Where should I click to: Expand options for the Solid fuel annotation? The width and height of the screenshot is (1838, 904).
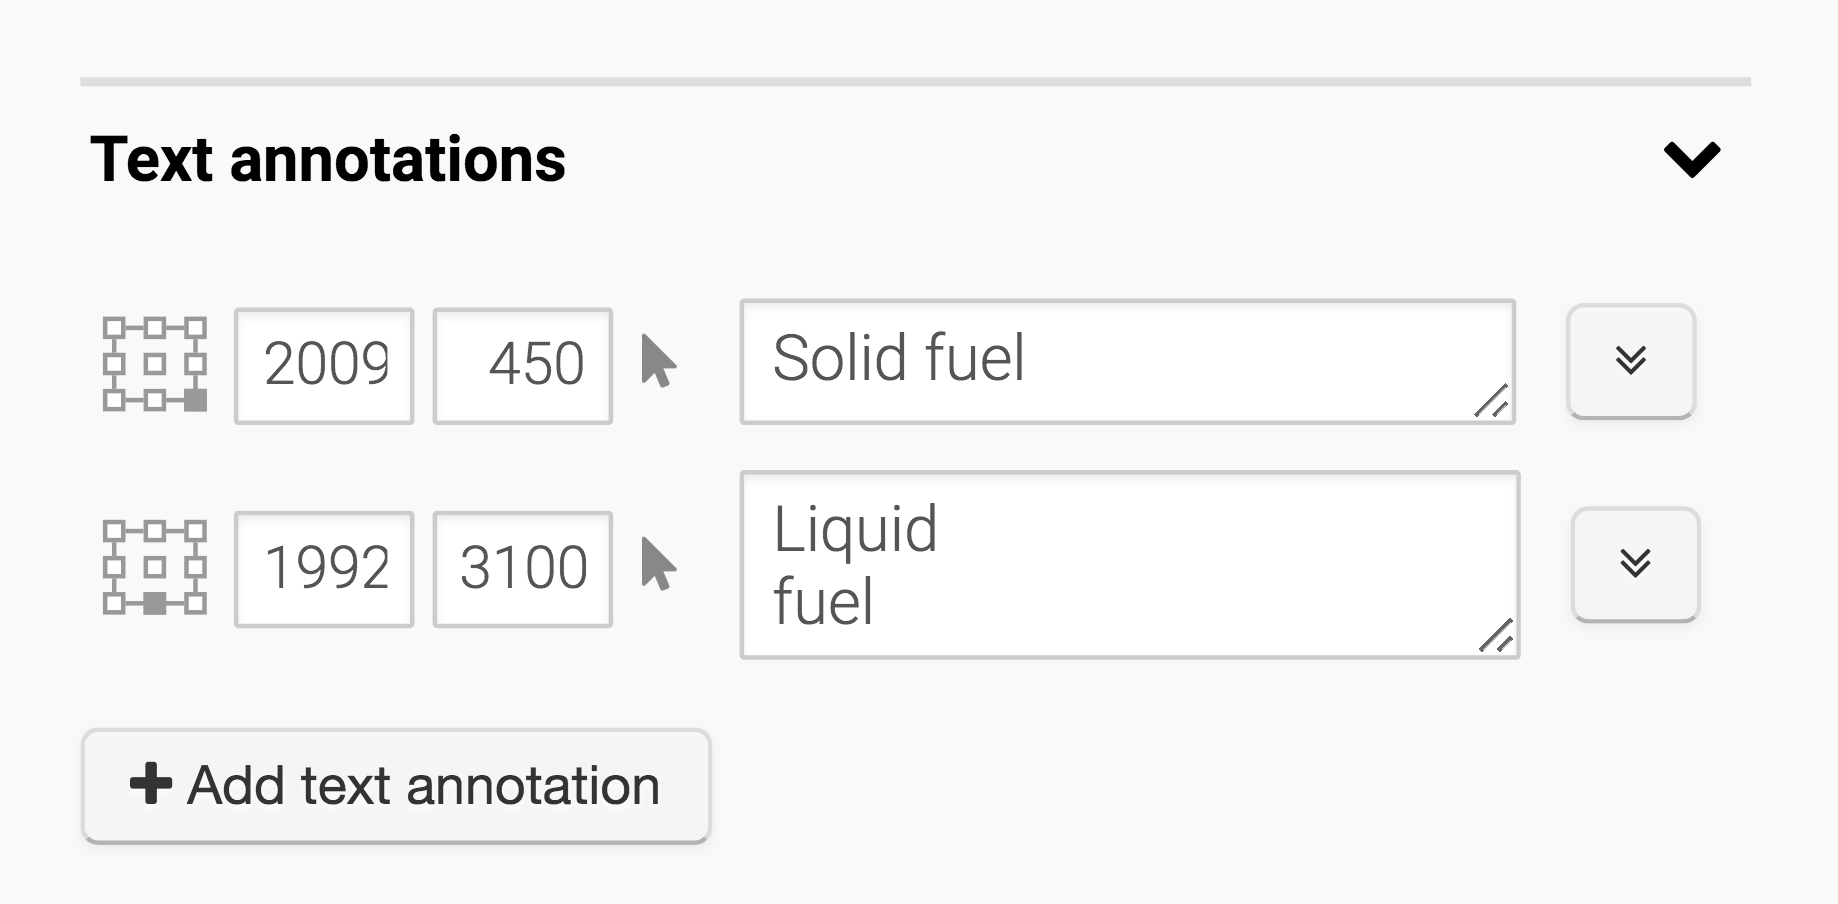1630,360
